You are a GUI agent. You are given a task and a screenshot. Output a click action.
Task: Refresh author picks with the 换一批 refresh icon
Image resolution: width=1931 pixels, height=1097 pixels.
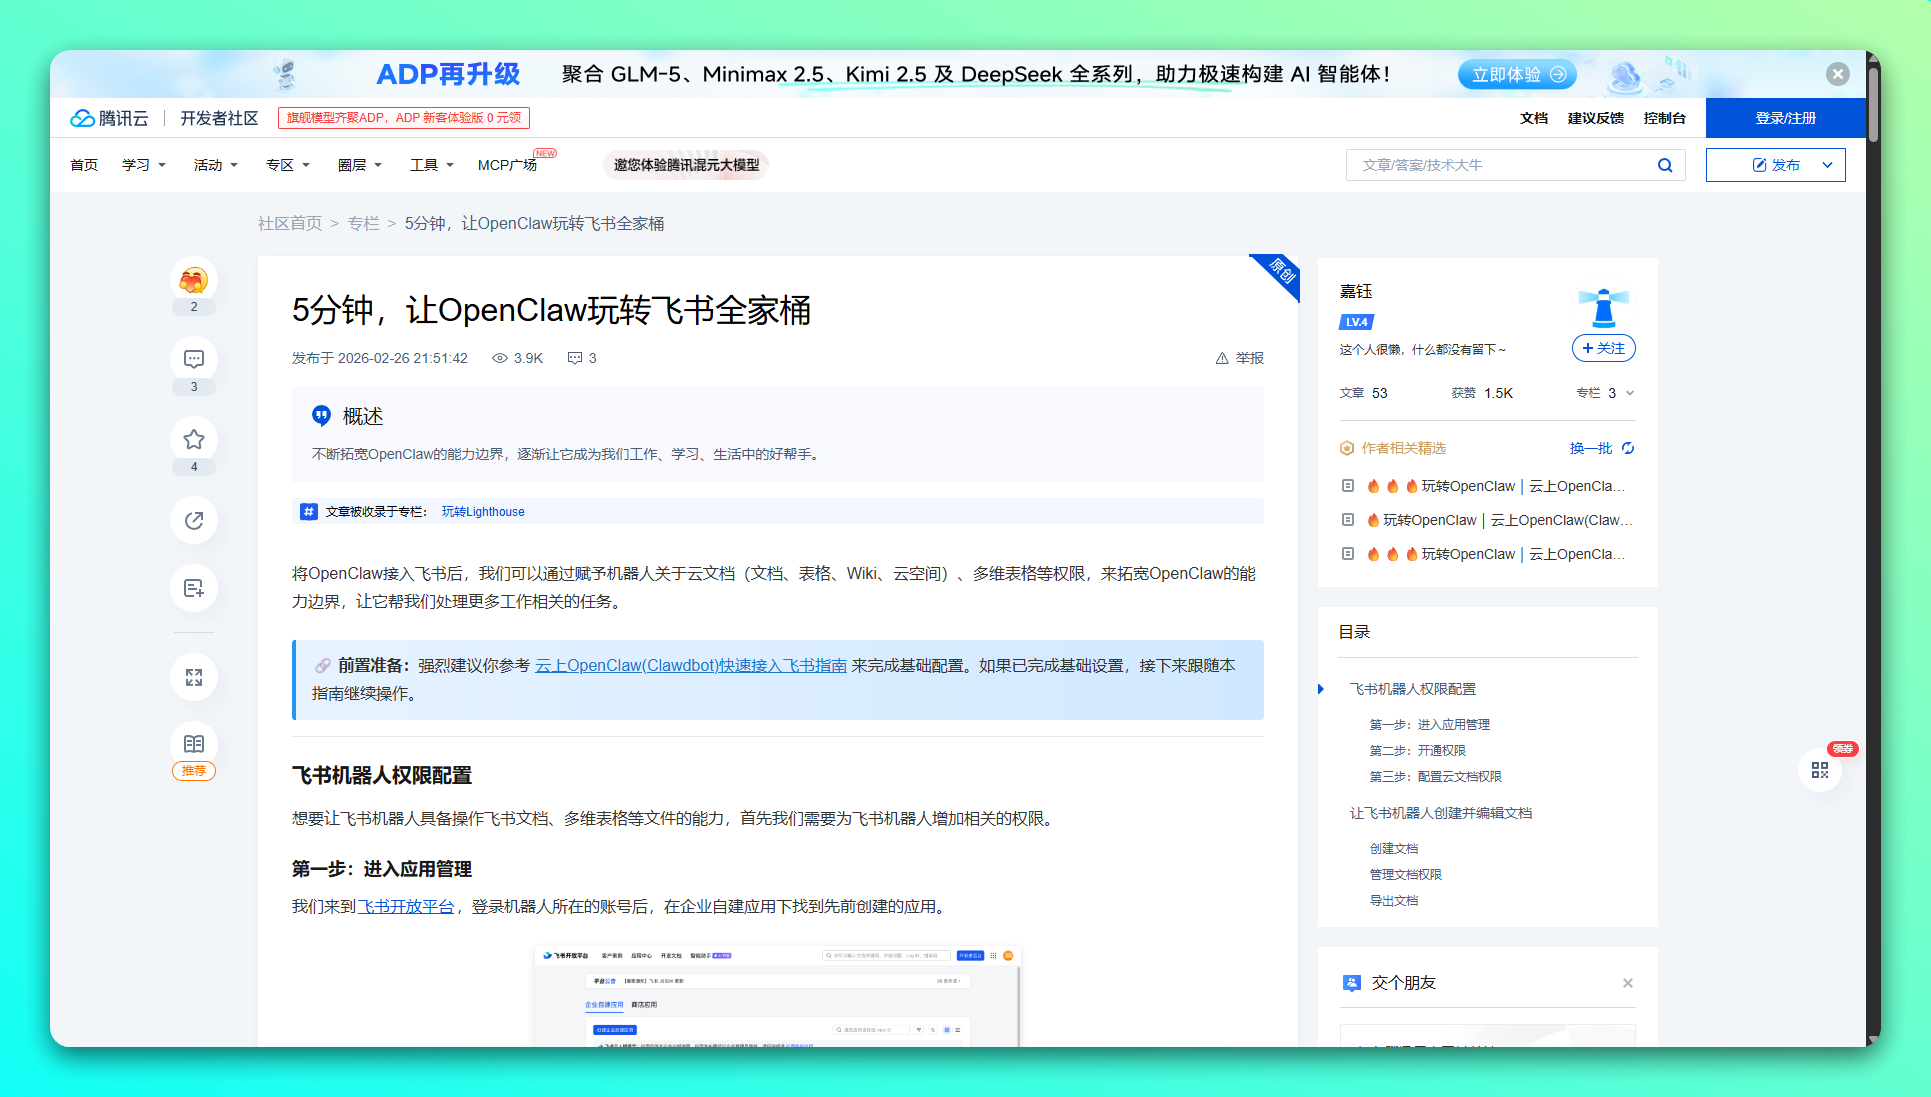1630,449
